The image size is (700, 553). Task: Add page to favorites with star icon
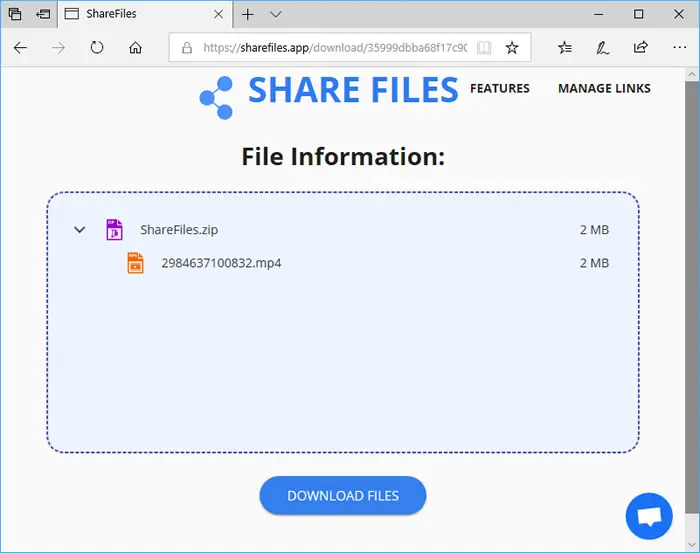pyautogui.click(x=512, y=47)
